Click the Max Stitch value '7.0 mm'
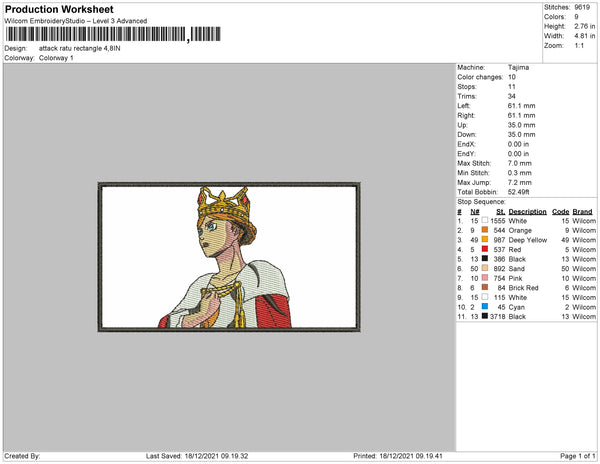Image resolution: width=600 pixels, height=464 pixels. [520, 163]
